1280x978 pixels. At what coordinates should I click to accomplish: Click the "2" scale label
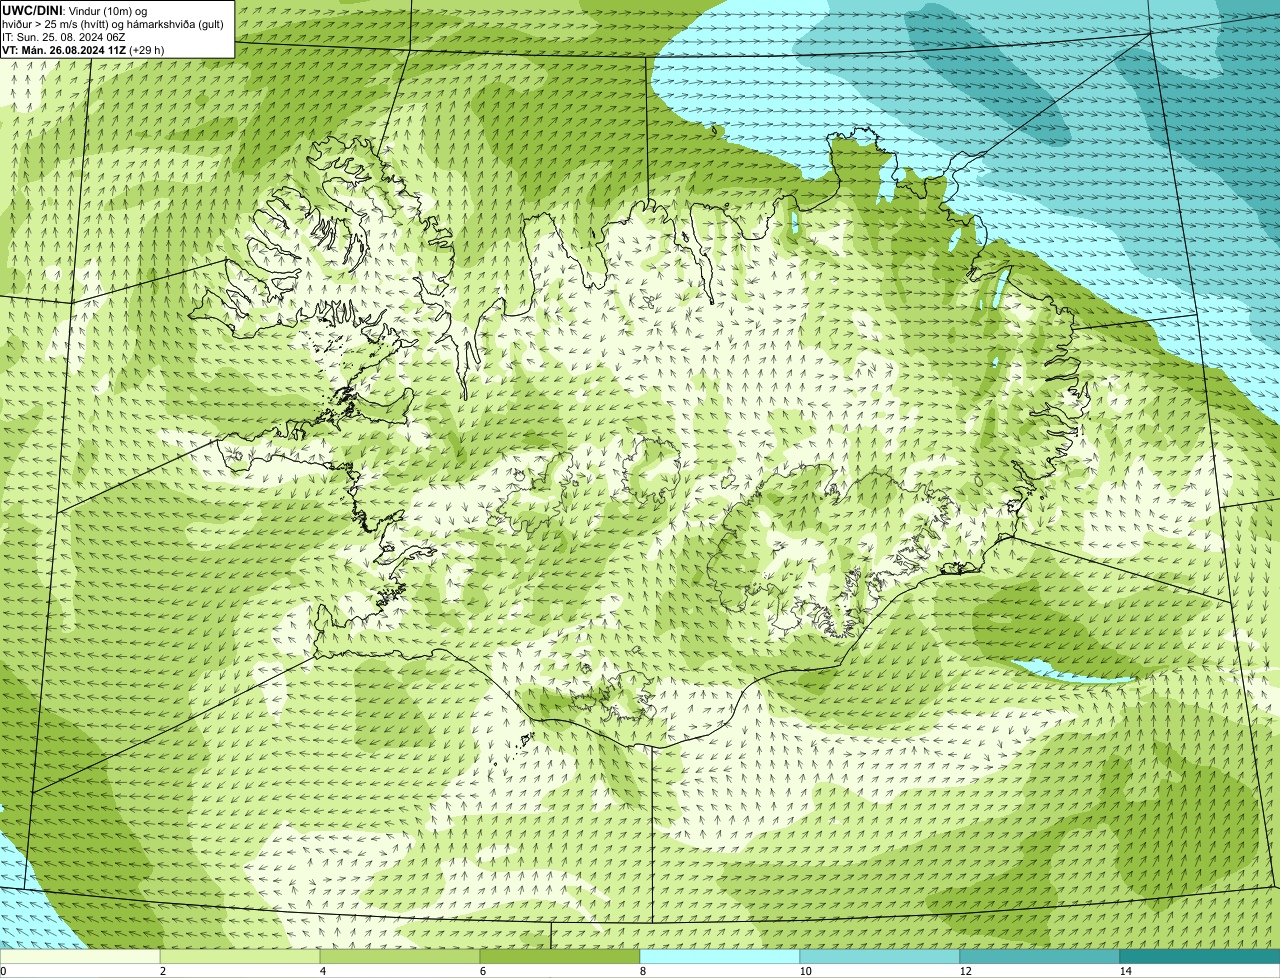pyautogui.click(x=162, y=970)
